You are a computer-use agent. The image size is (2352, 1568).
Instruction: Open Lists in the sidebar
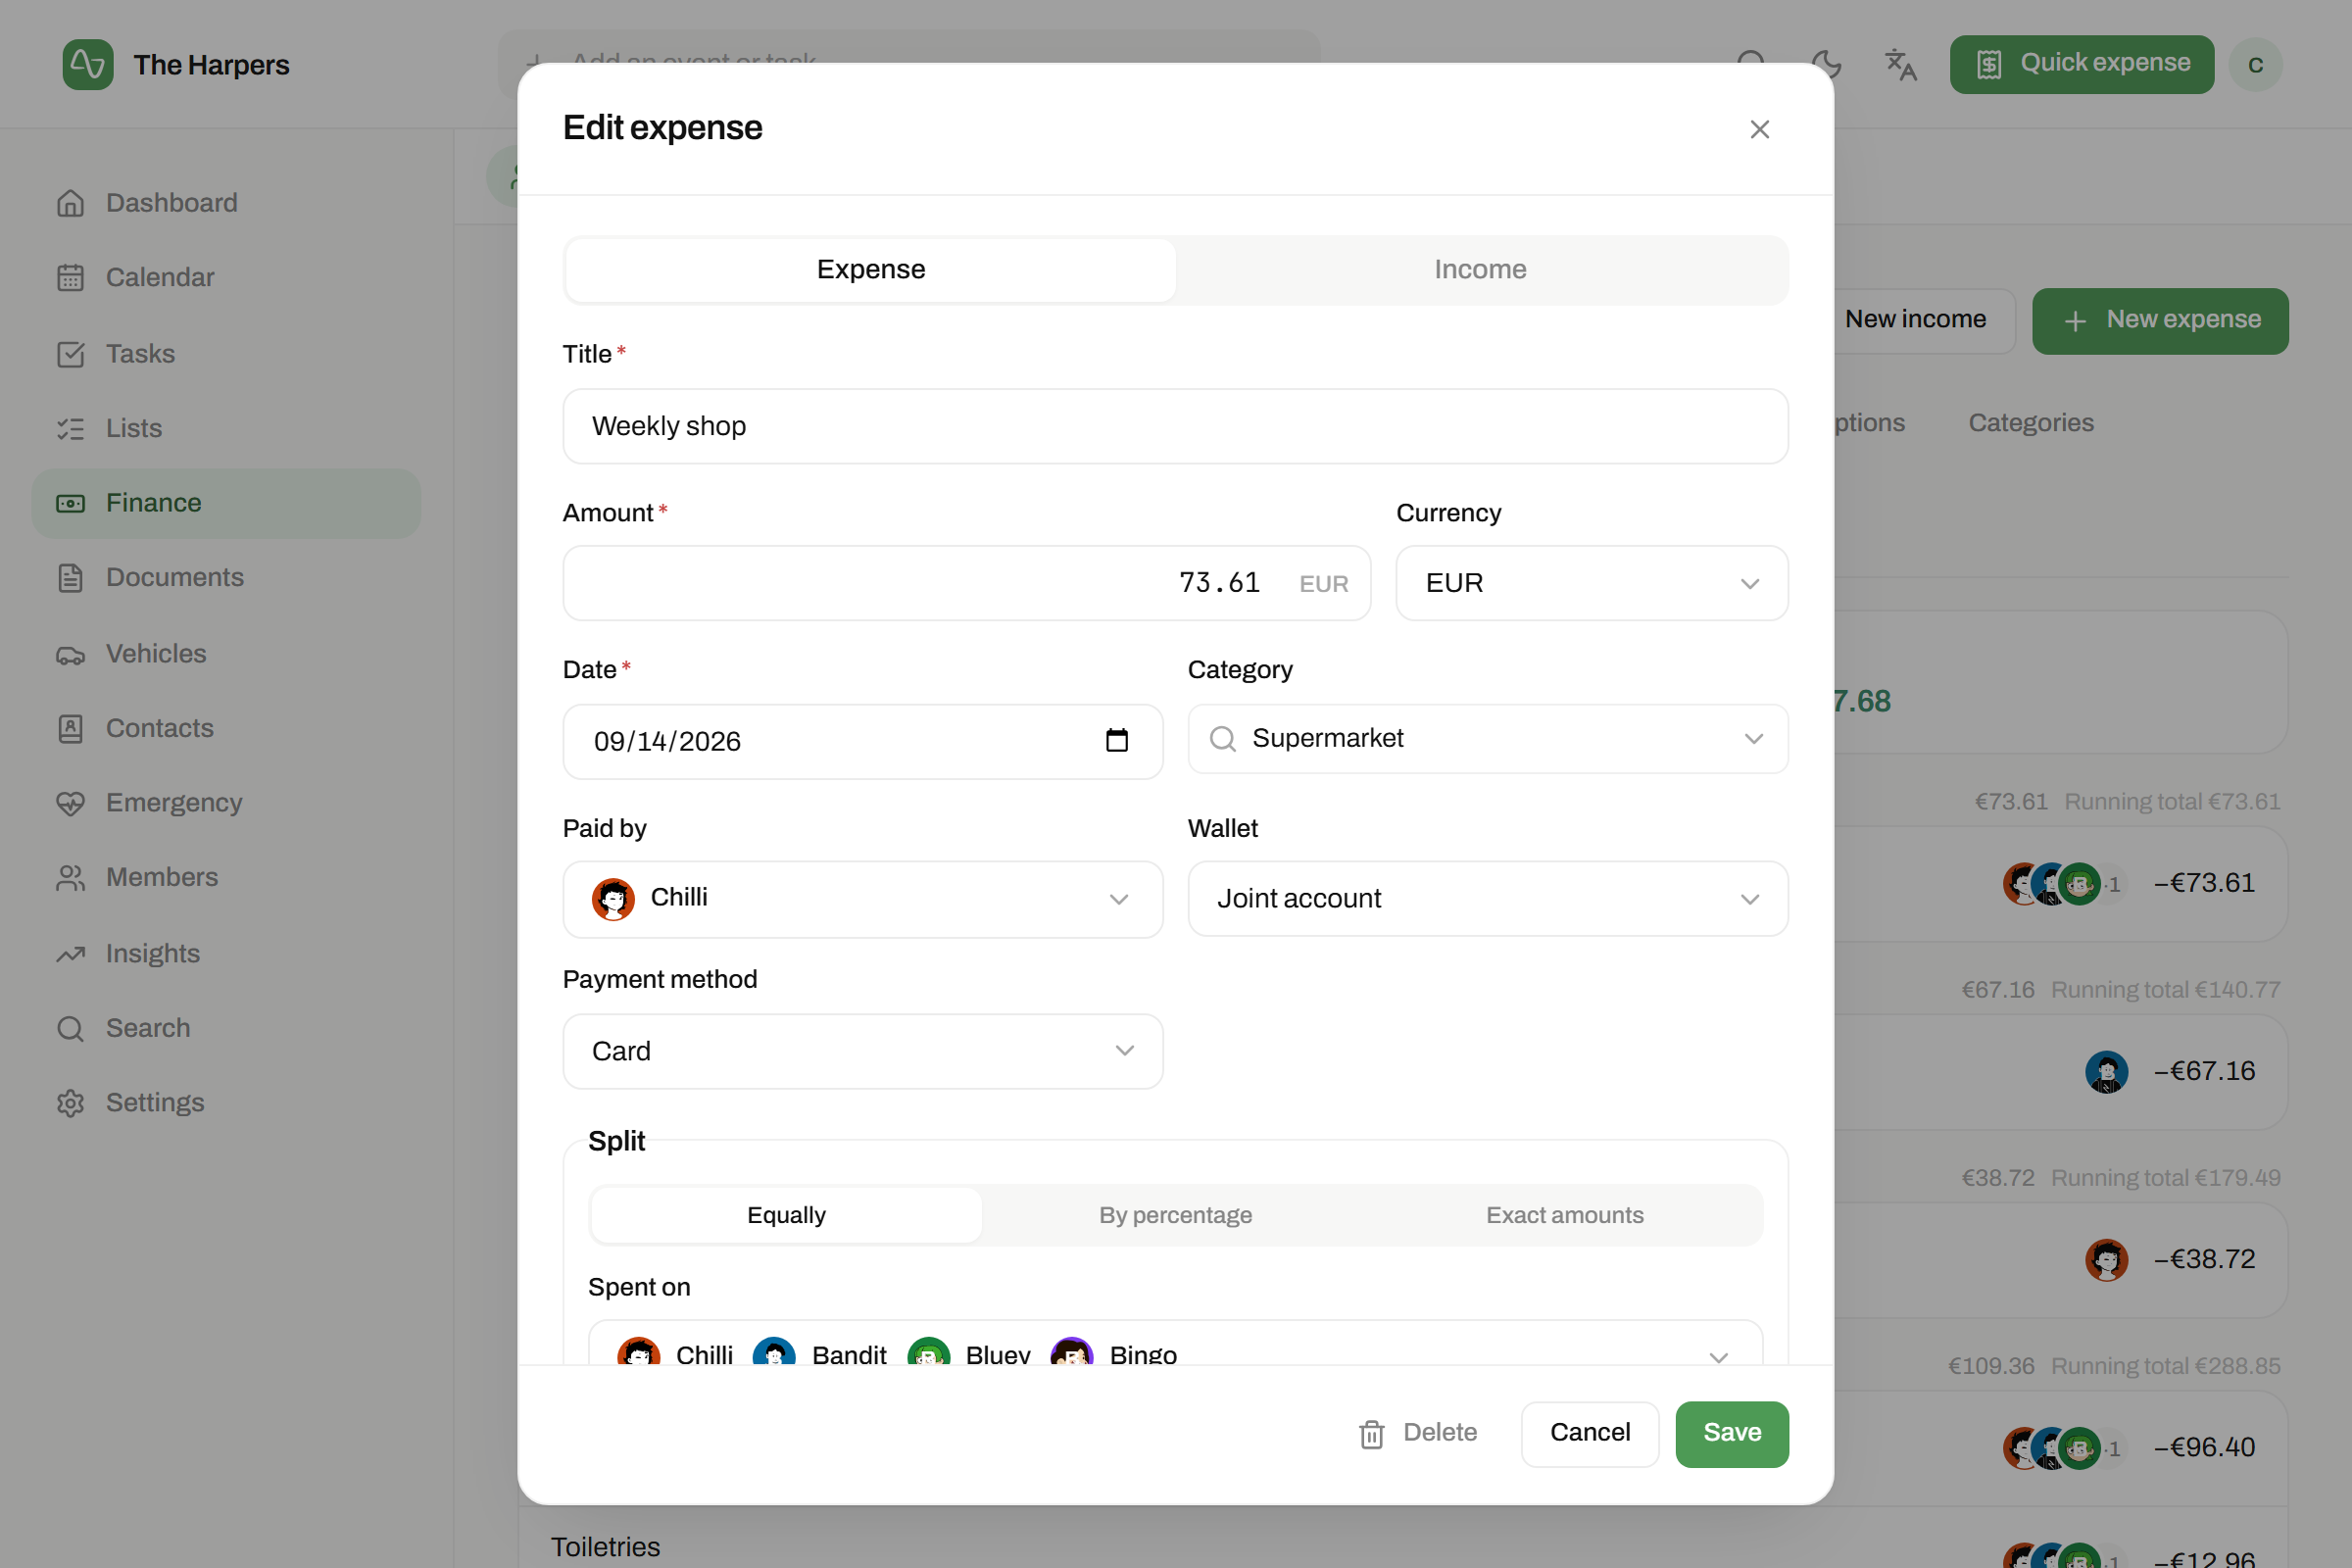[x=226, y=428]
